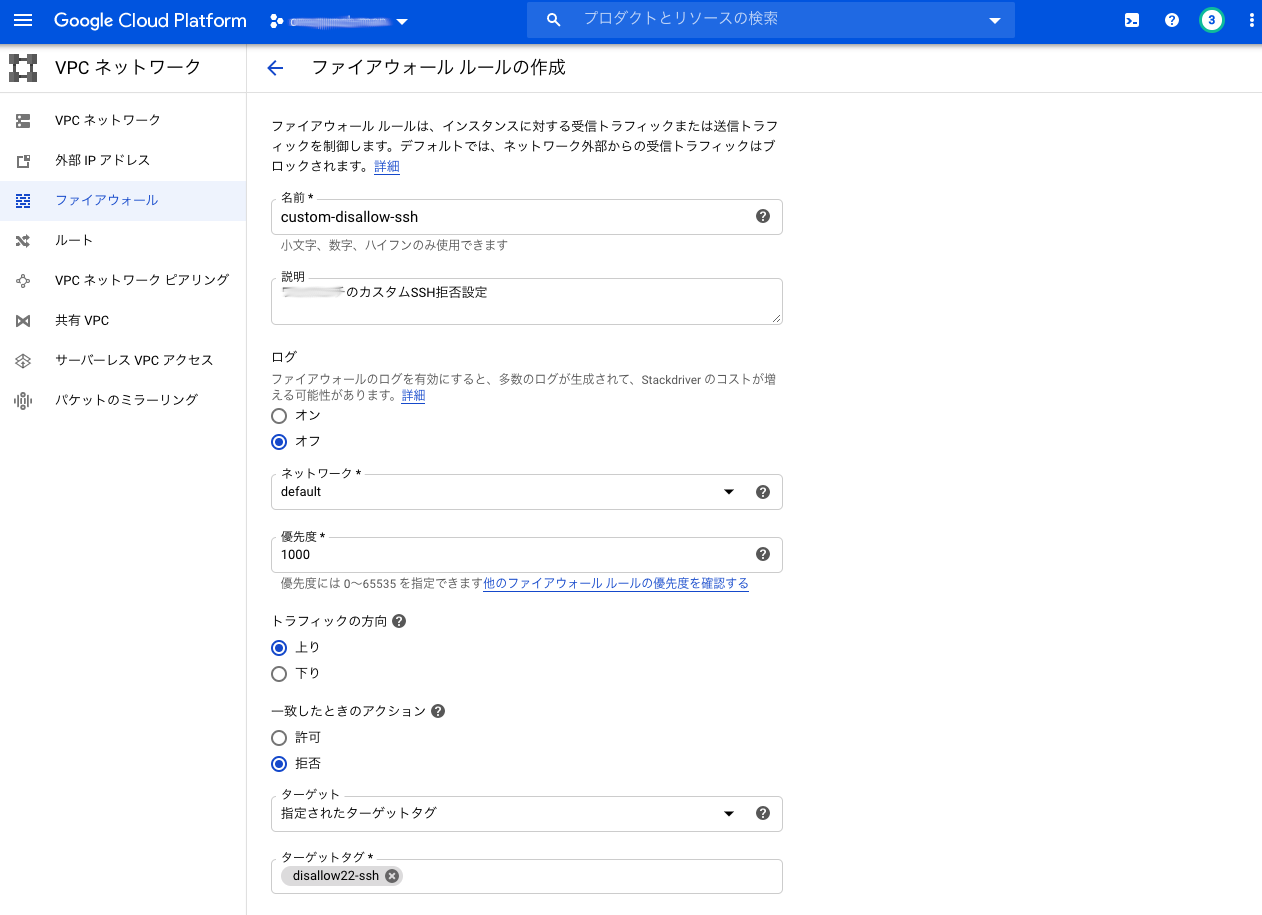
Task: Choose 許可 as the match action
Action: click(x=278, y=738)
